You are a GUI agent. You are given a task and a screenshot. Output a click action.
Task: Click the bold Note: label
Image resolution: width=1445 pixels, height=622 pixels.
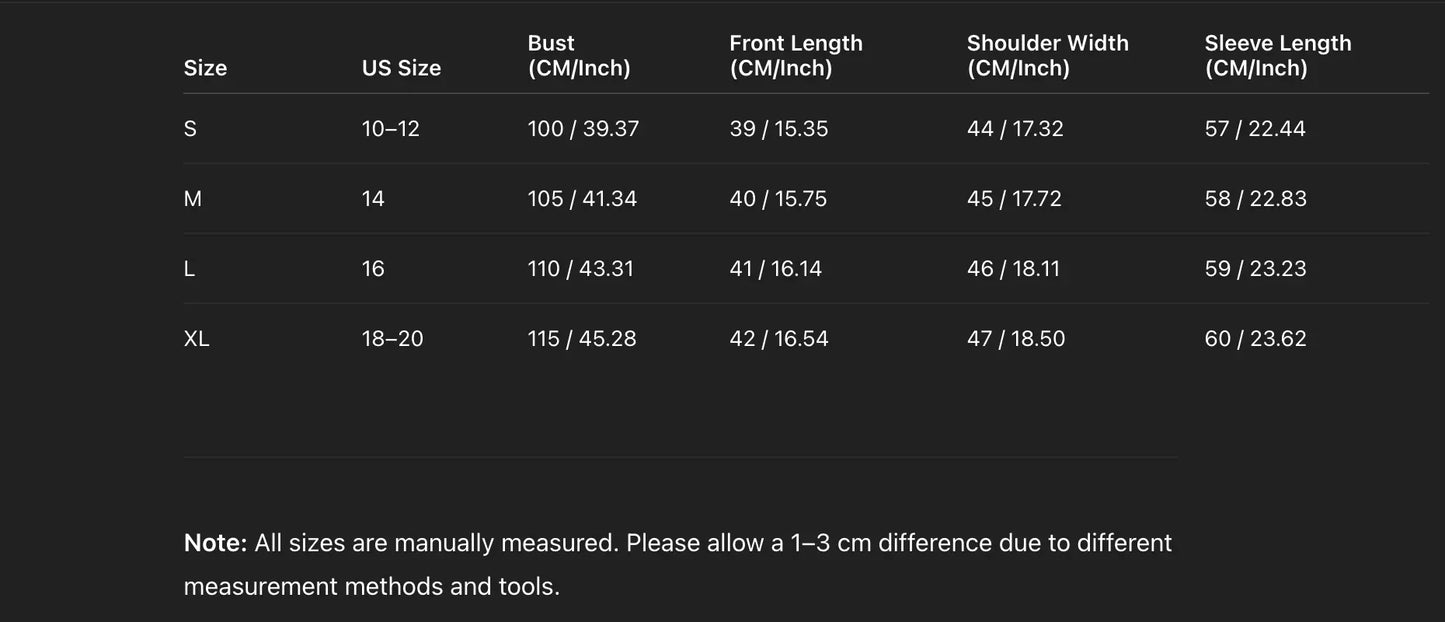click(x=215, y=543)
